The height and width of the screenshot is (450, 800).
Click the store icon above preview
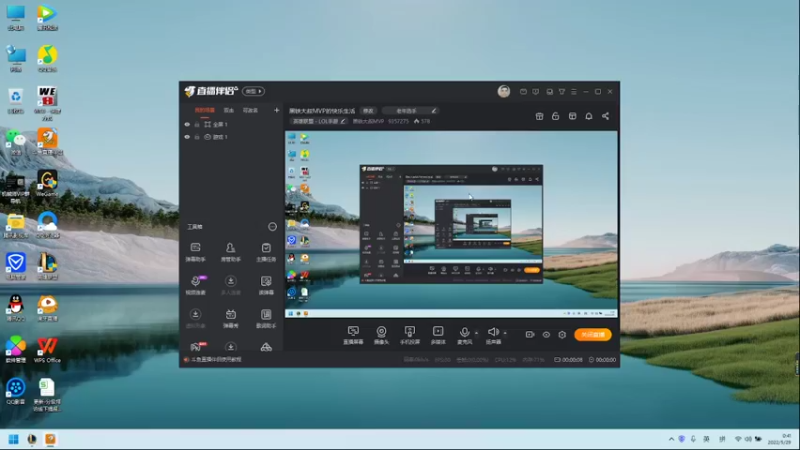coord(572,116)
